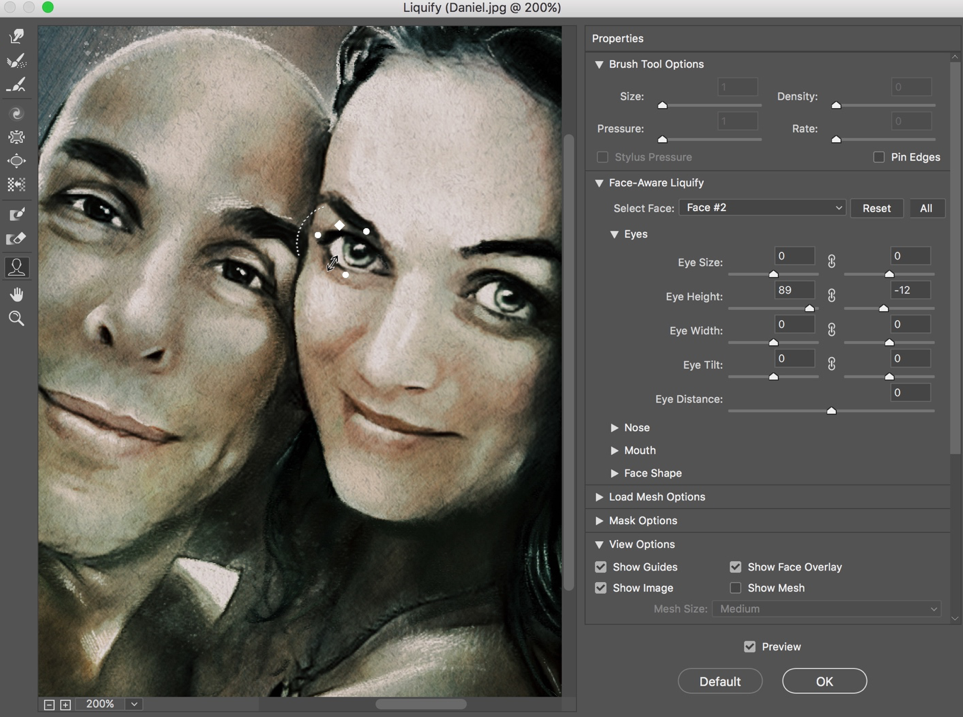Collapse the Eyes group
Screen dimensions: 963x717
pyautogui.click(x=614, y=234)
